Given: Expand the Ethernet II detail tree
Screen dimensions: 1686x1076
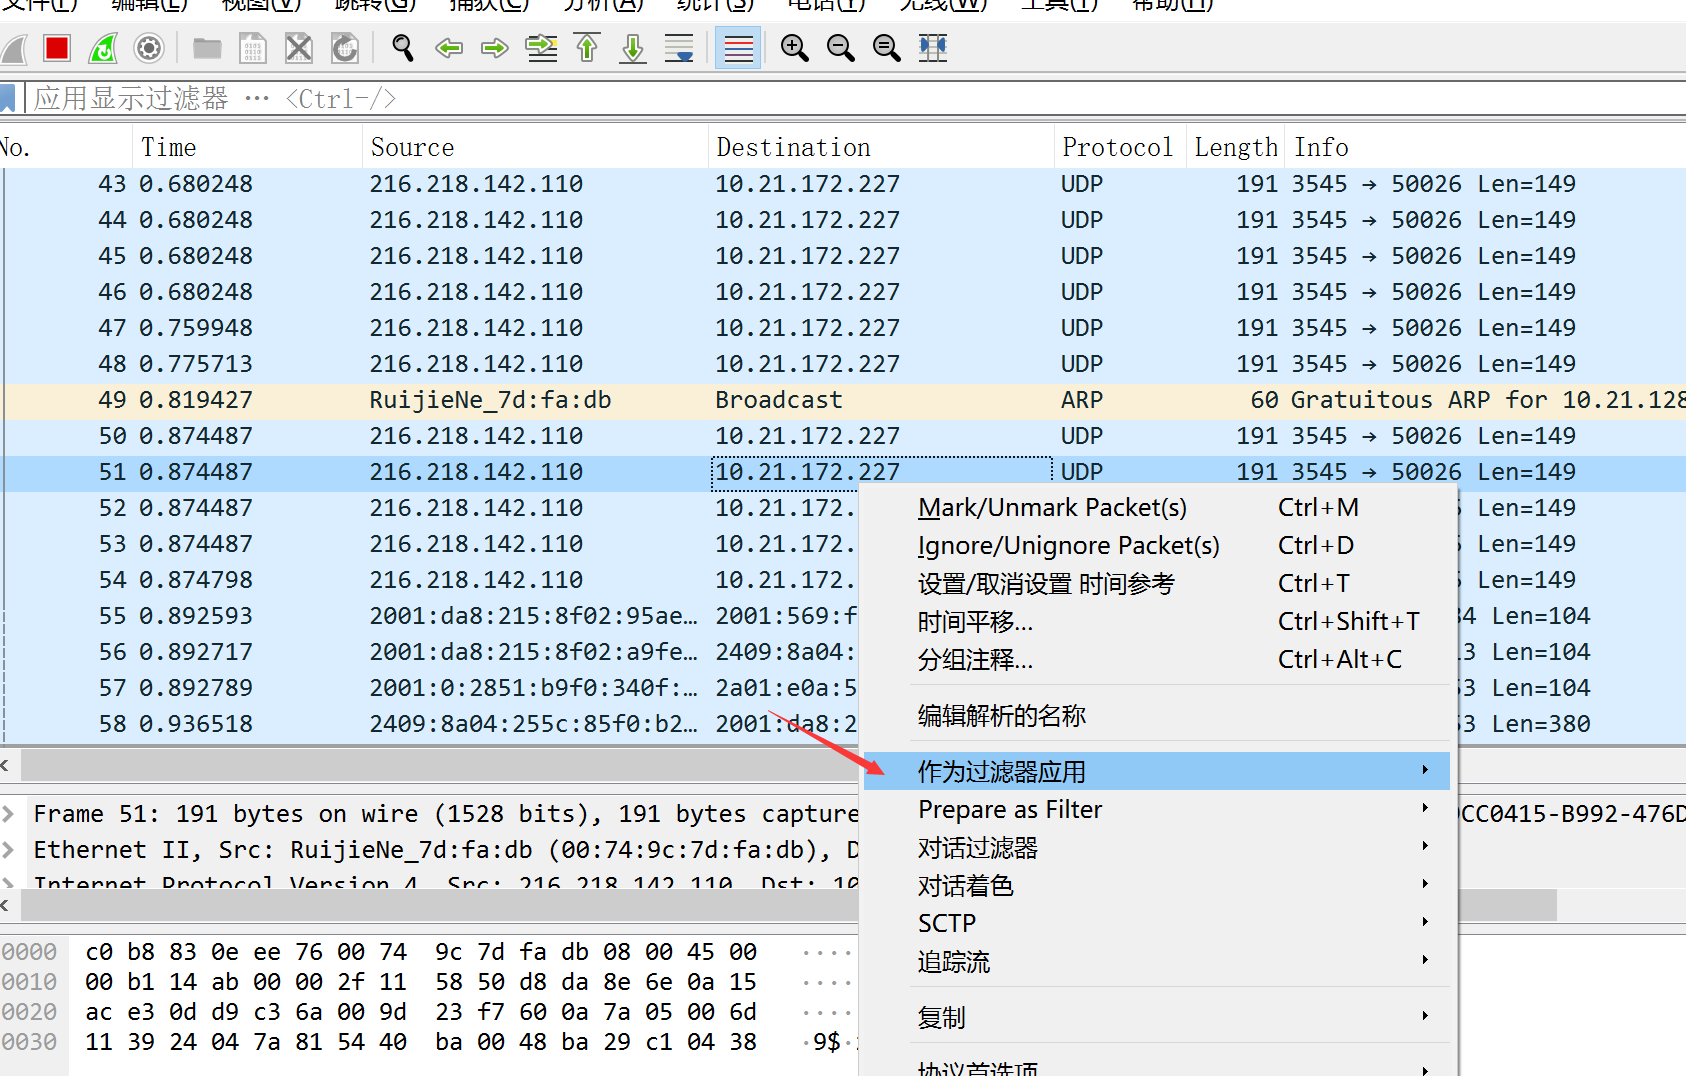Looking at the screenshot, I should (9, 850).
